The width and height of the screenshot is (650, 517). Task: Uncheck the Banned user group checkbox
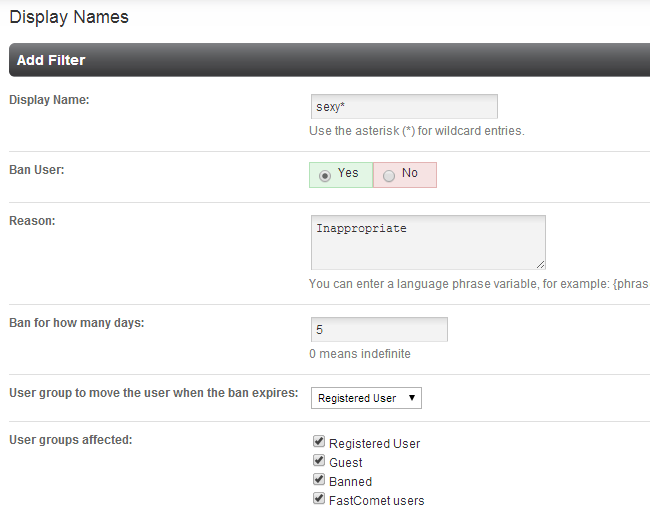(319, 480)
